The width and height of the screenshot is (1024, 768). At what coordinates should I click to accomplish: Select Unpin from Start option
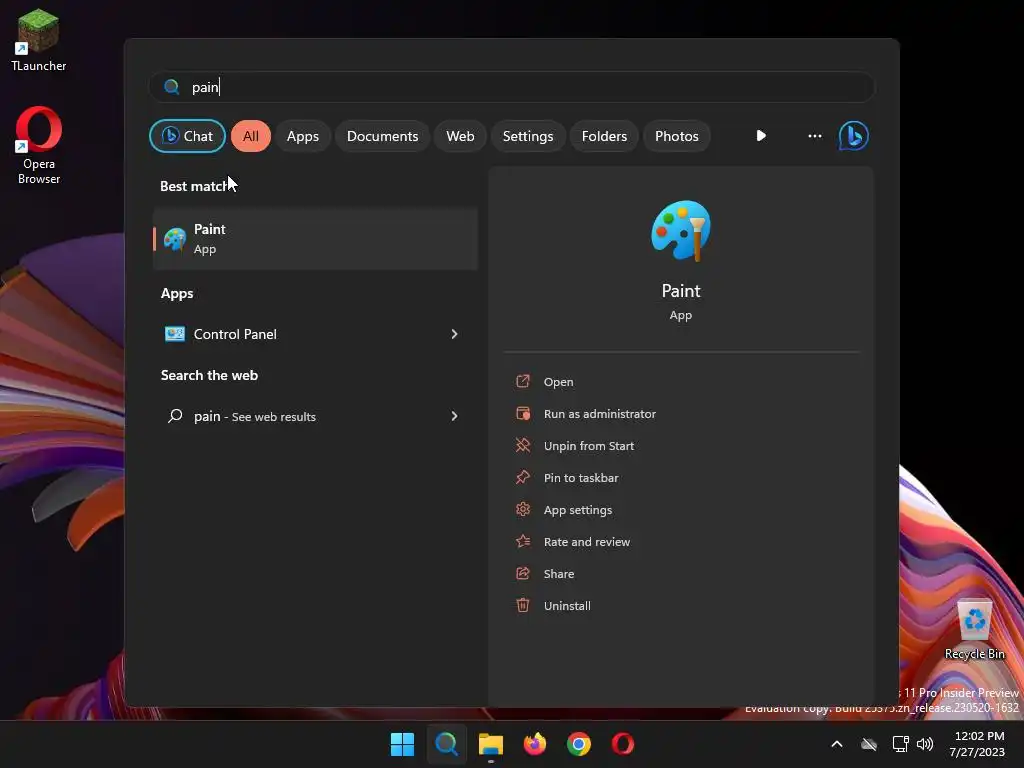point(588,445)
